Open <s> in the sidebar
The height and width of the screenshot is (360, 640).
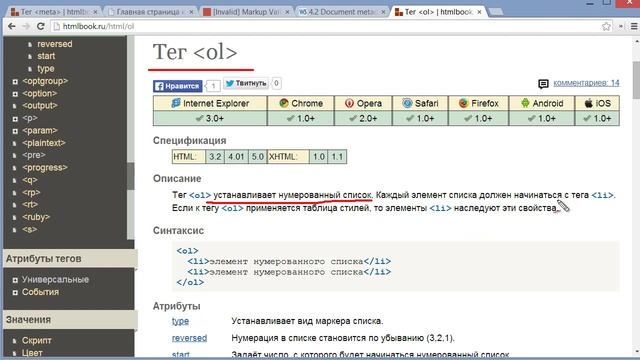(29, 229)
